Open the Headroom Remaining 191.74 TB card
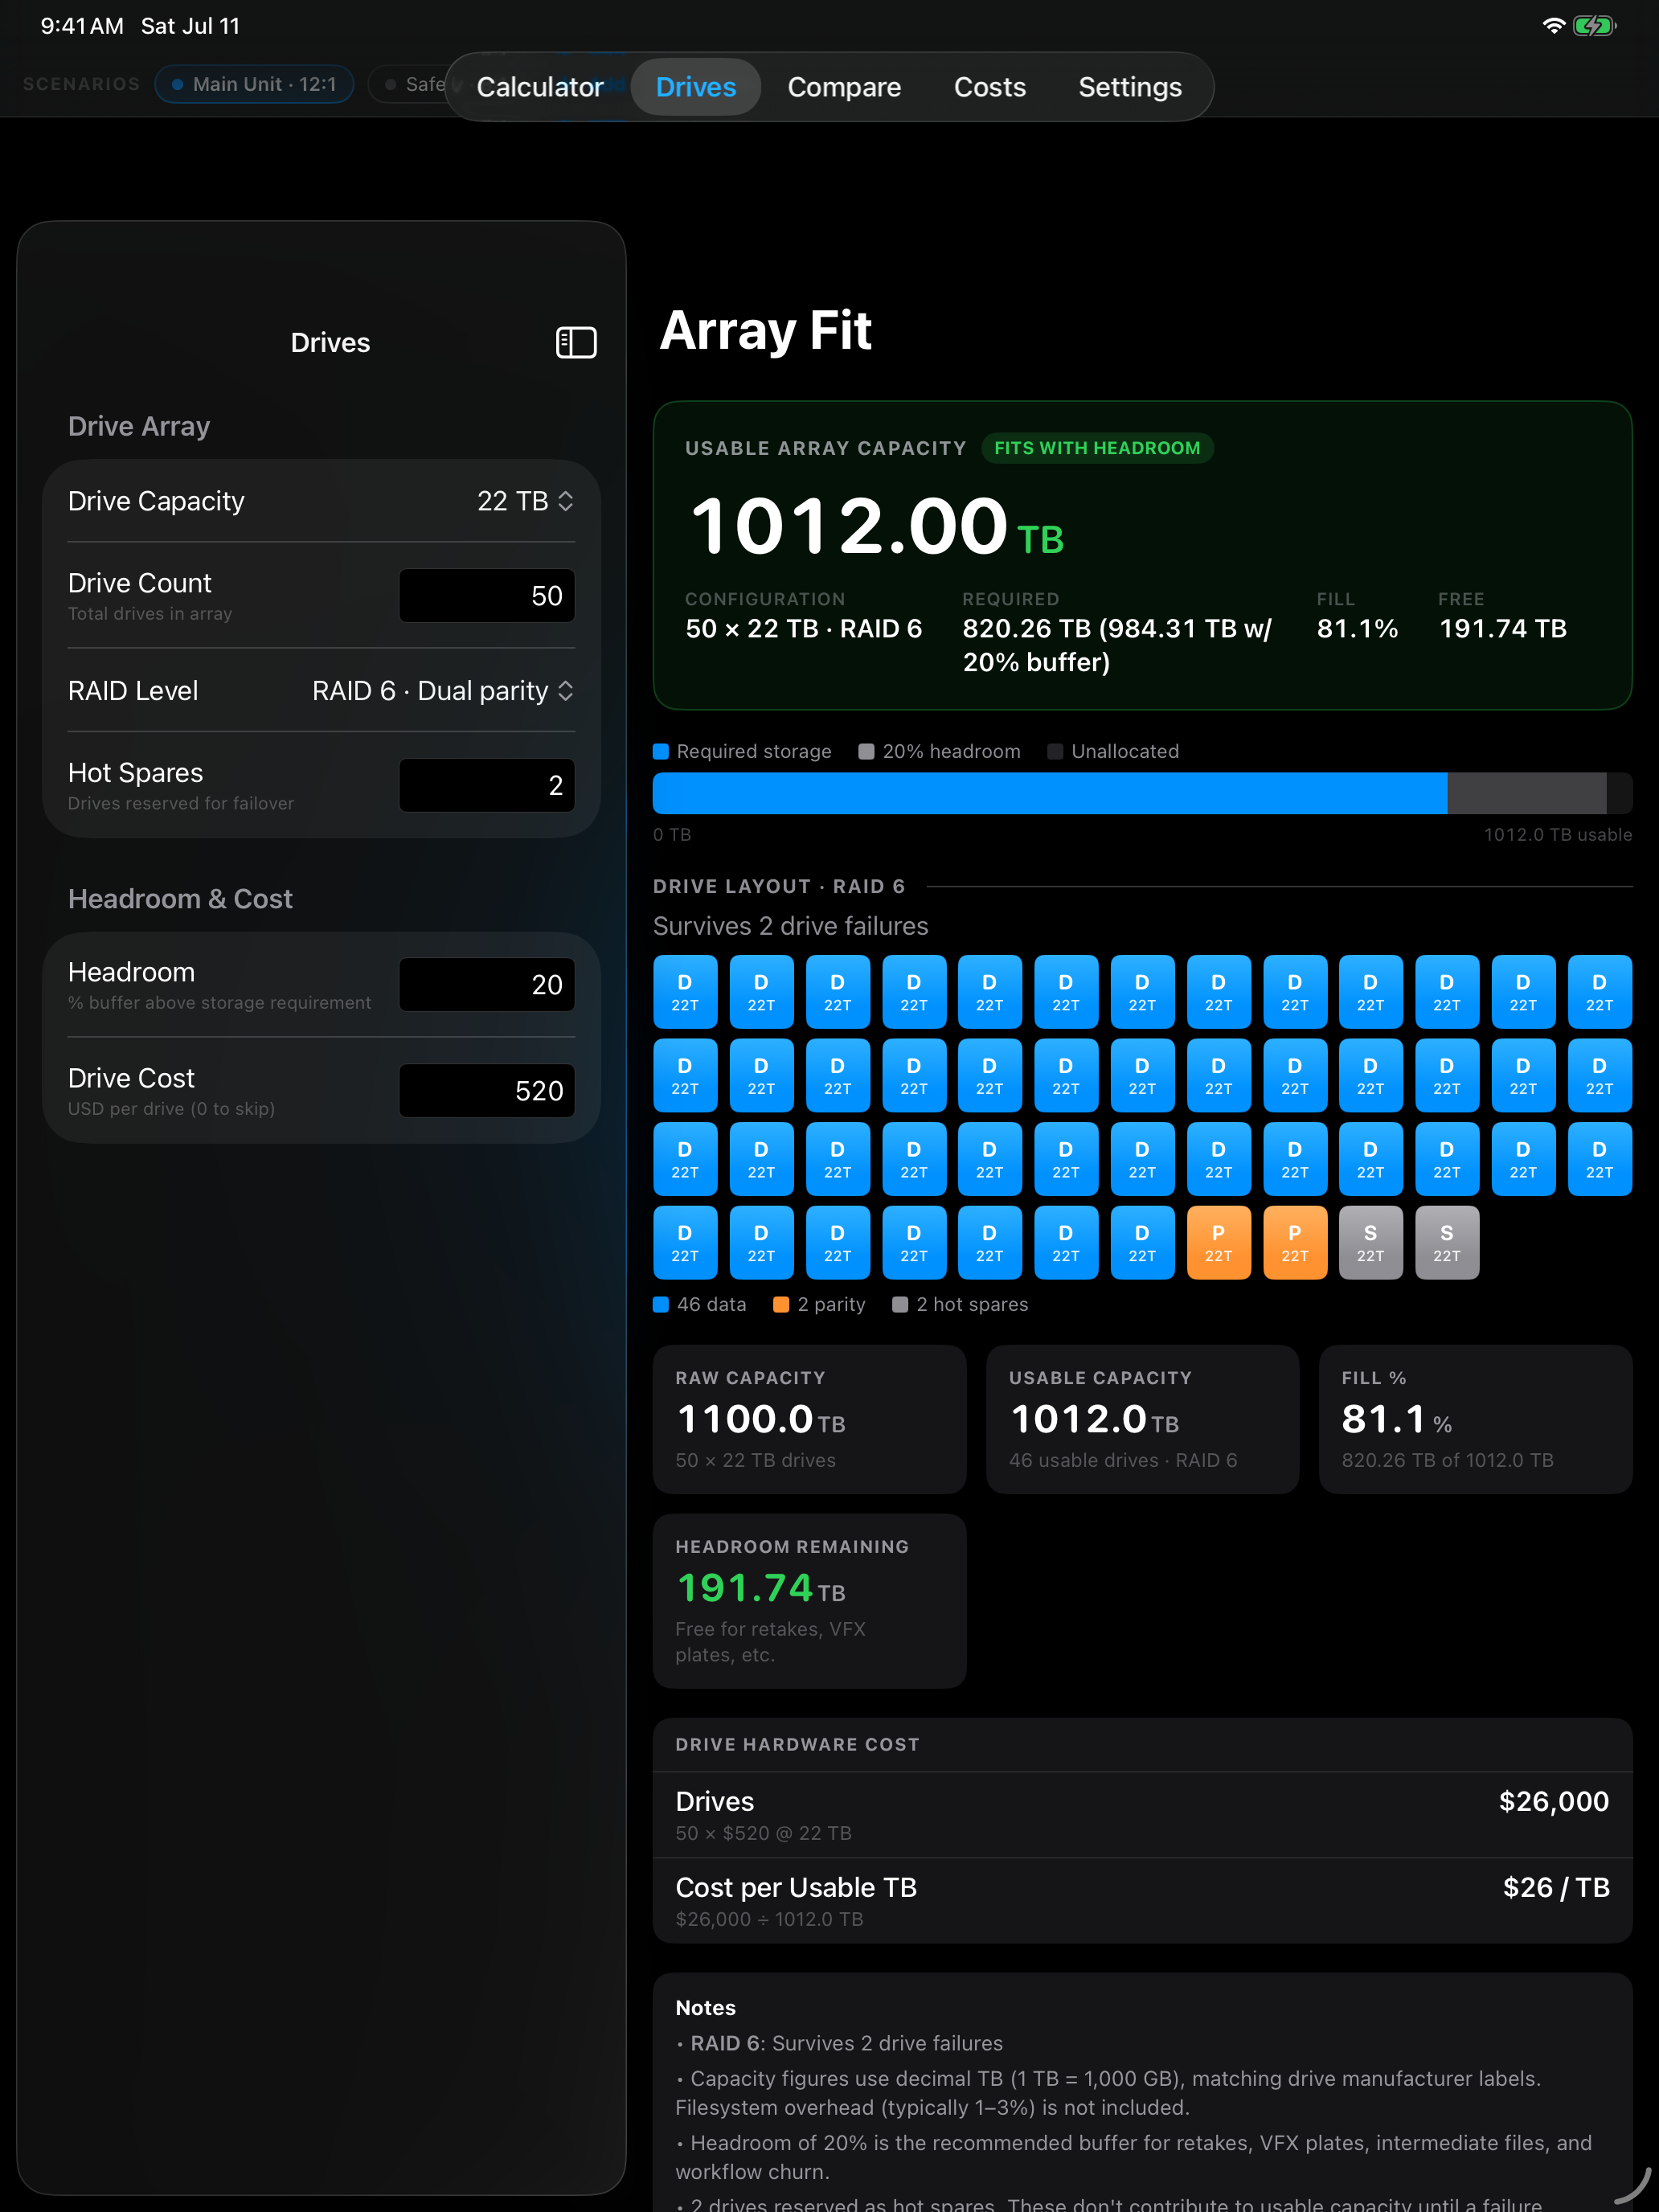The height and width of the screenshot is (2212, 1659). pyautogui.click(x=810, y=1601)
